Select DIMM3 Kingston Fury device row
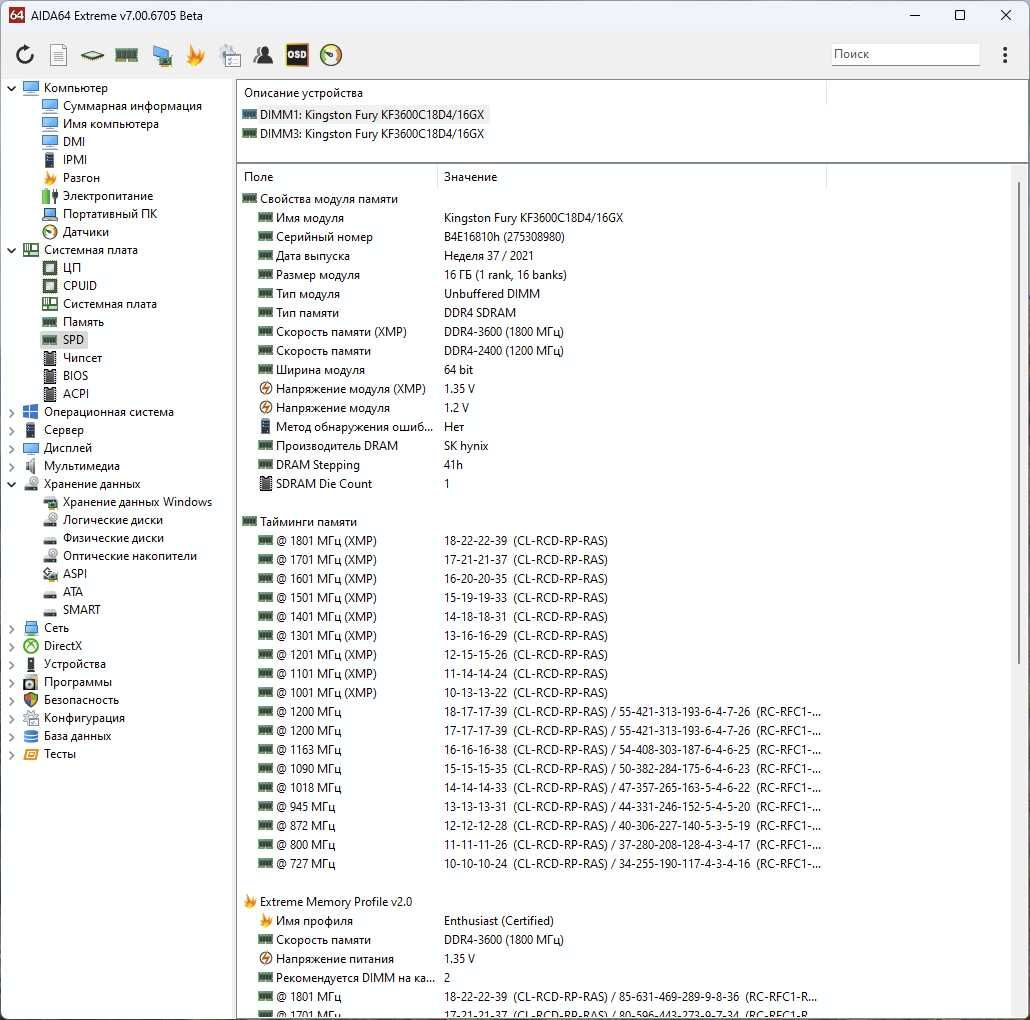 (364, 134)
